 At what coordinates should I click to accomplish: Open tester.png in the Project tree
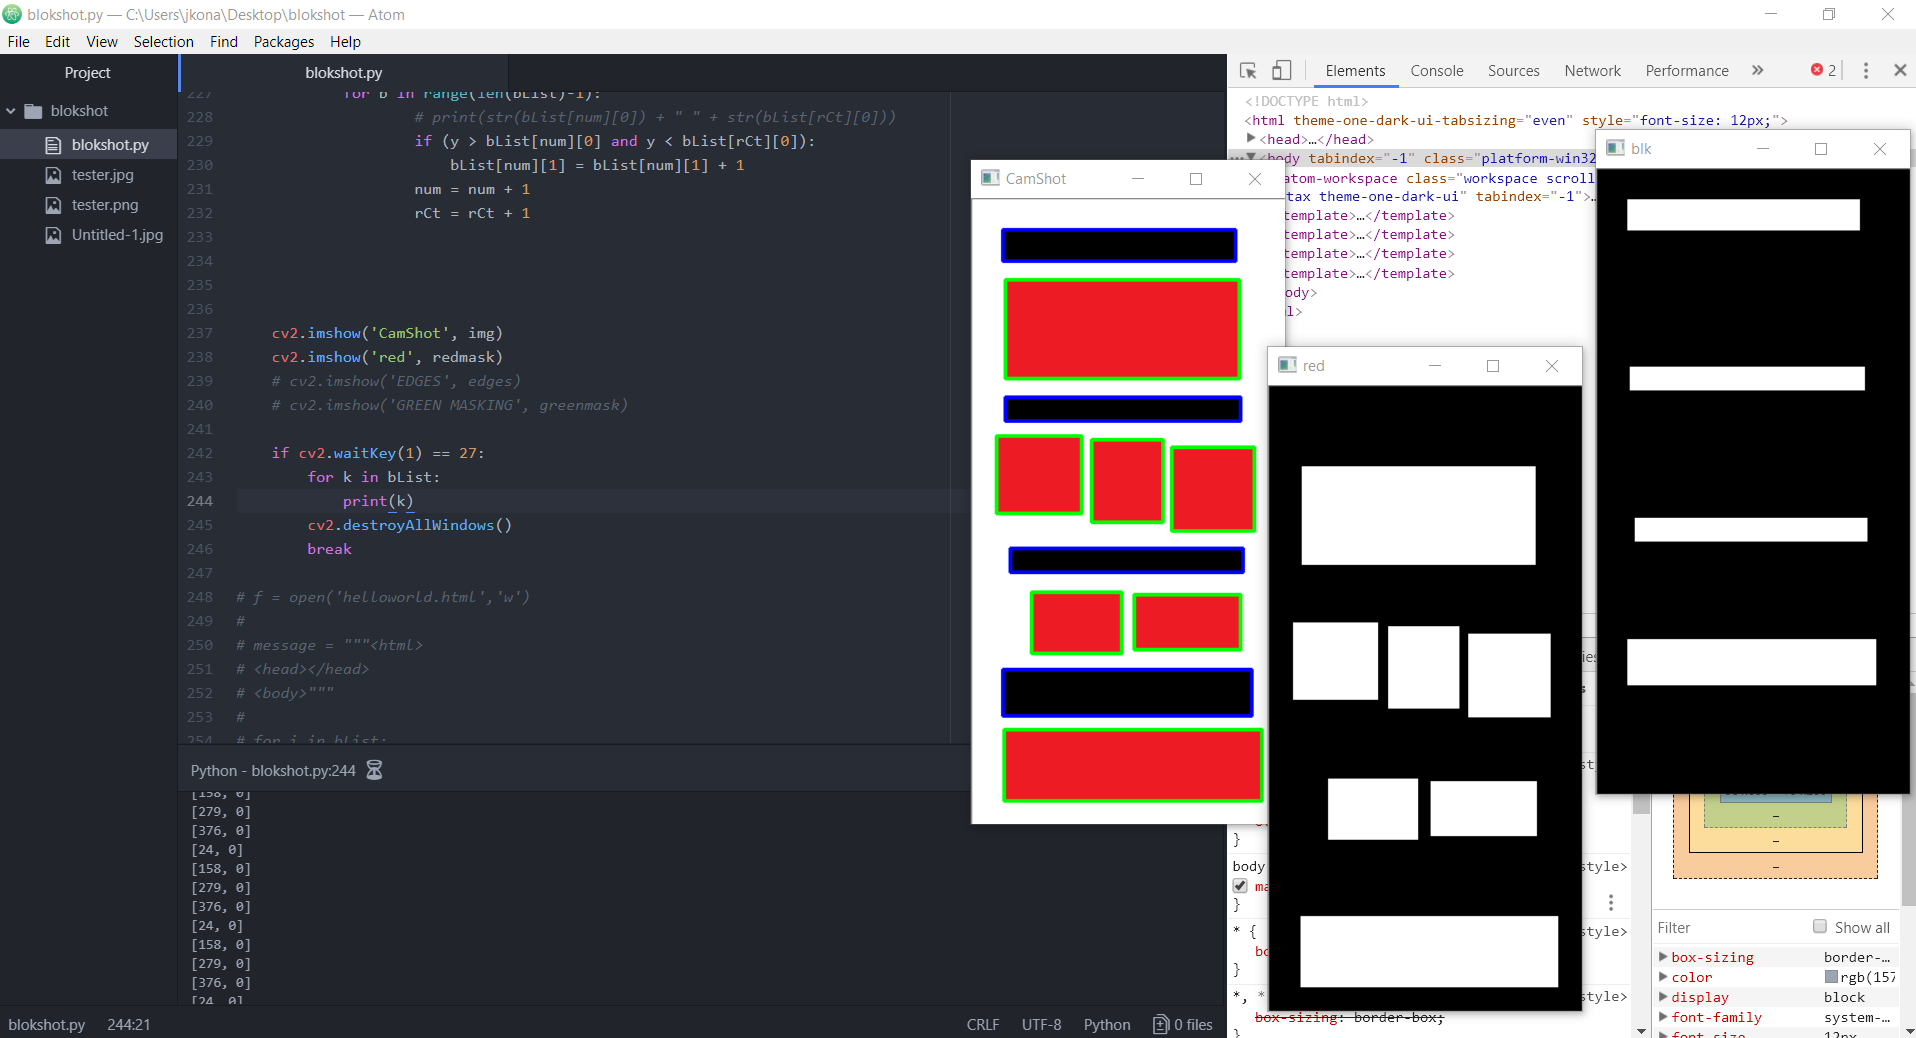105,205
